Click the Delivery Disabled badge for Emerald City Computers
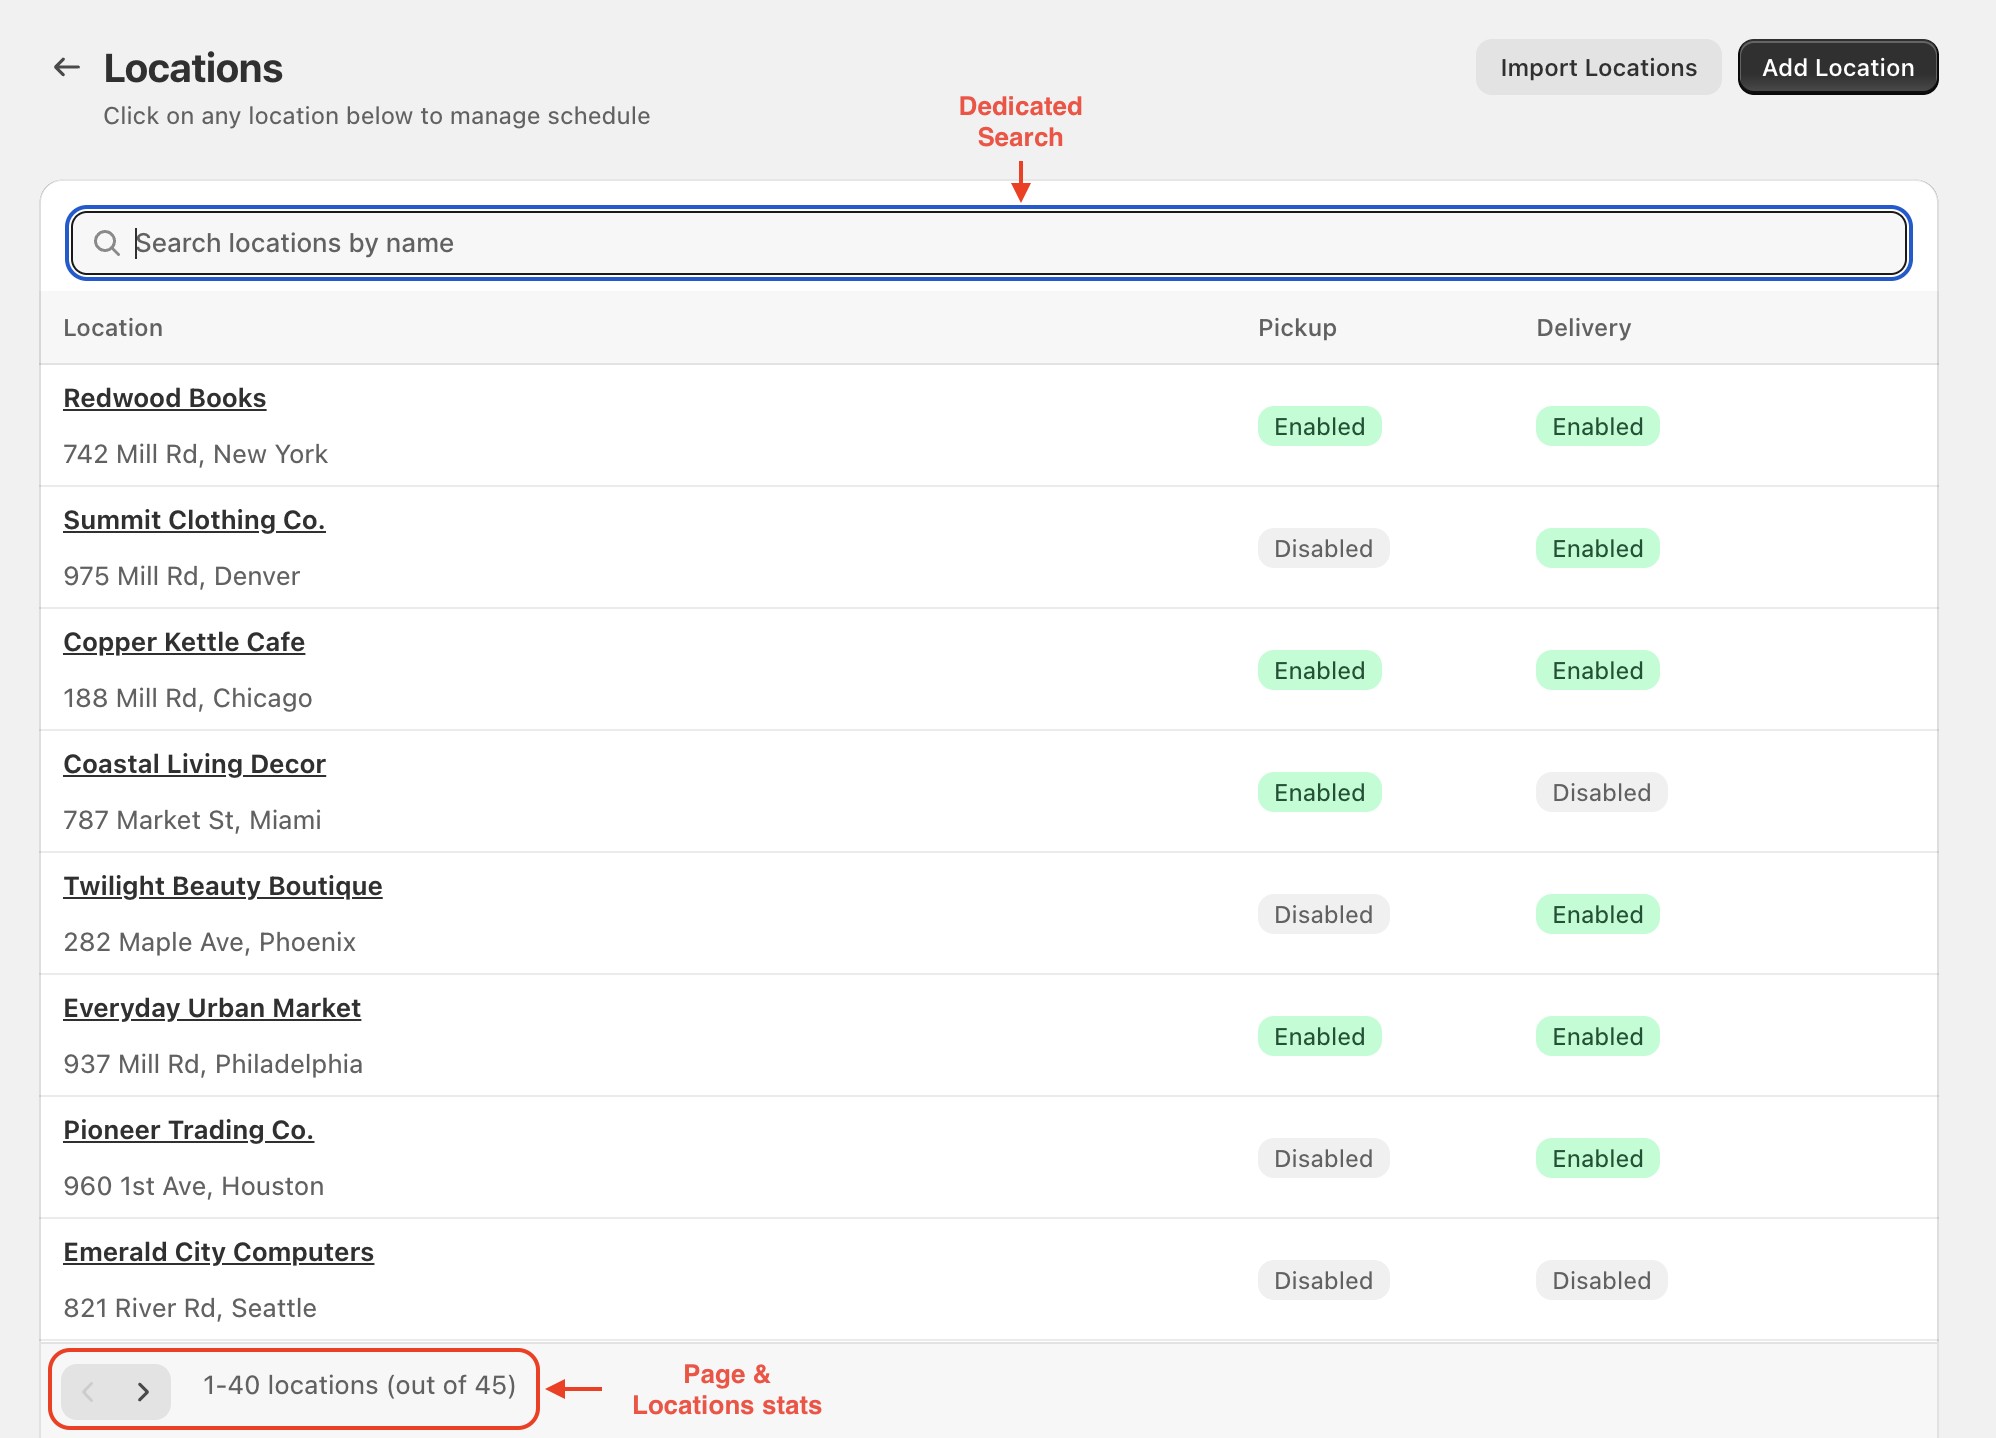 click(x=1602, y=1281)
